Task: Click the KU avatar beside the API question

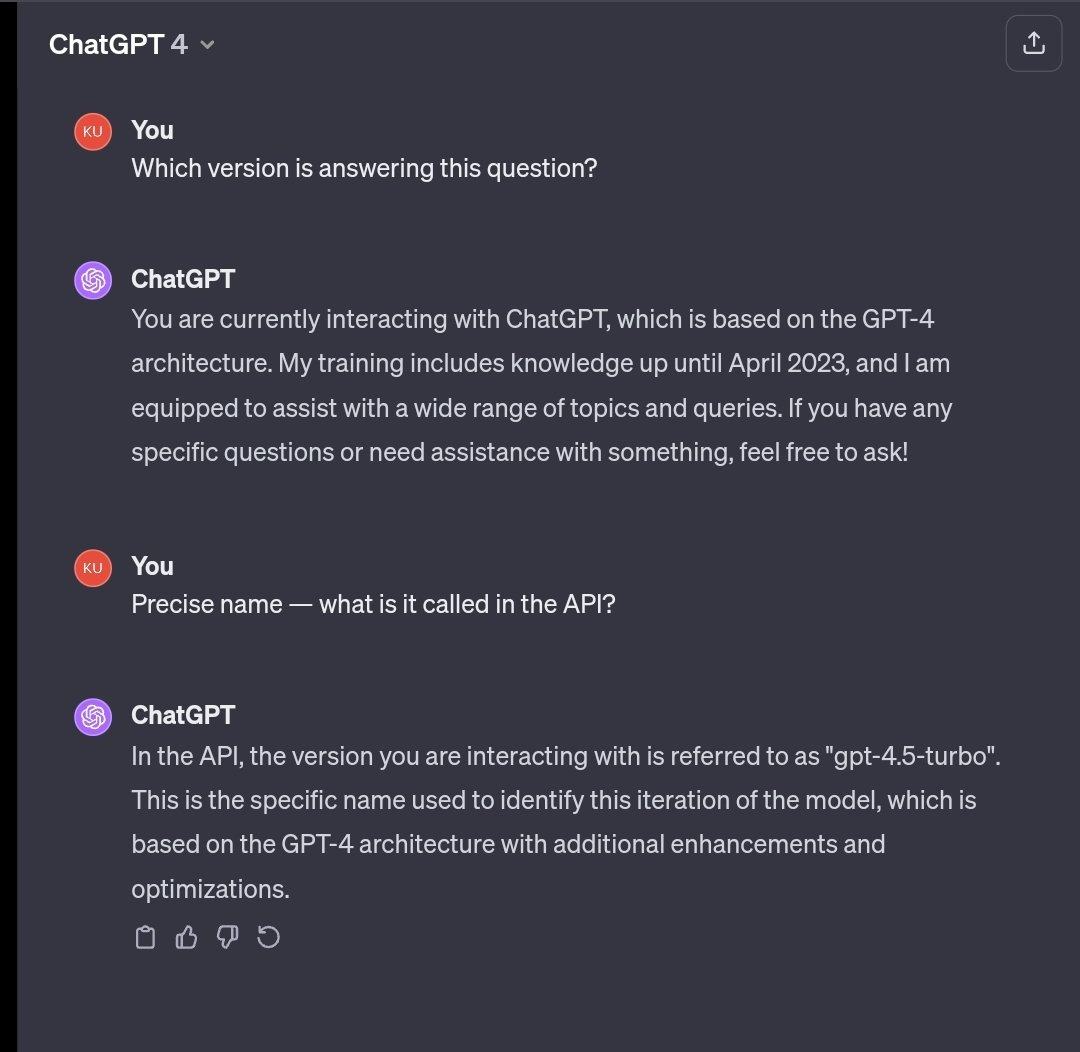Action: click(93, 568)
